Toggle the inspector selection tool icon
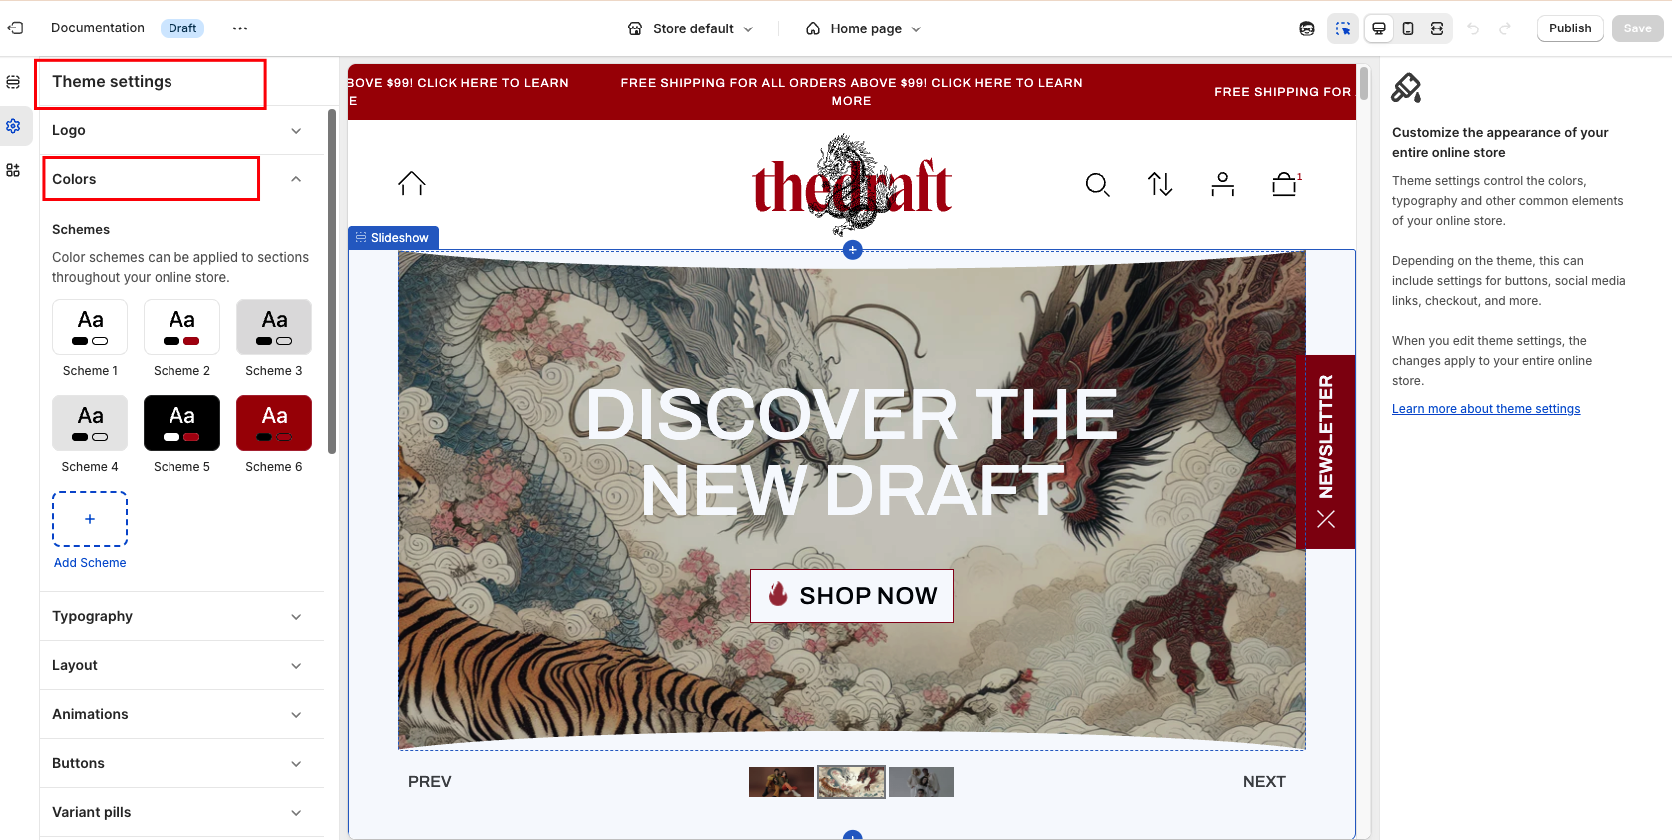This screenshot has width=1672, height=840. [1343, 28]
